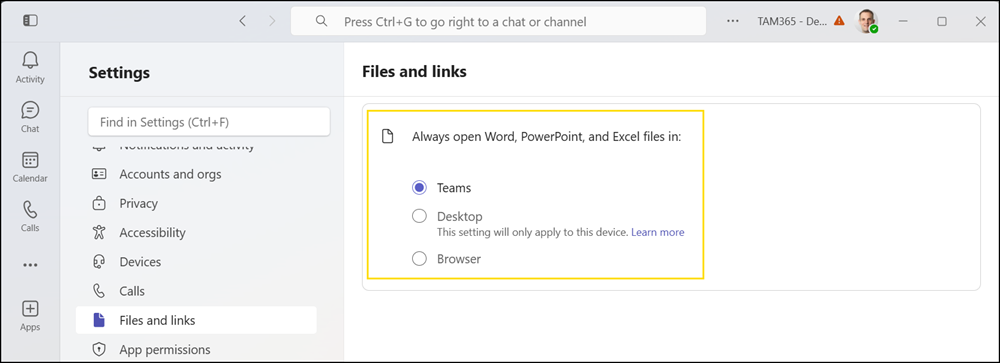The height and width of the screenshot is (363, 1000).
Task: Open the Apps store icon
Action: click(30, 309)
